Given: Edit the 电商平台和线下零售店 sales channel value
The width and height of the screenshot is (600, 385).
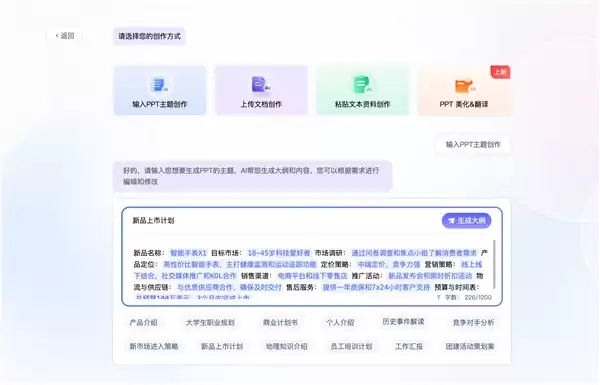Looking at the screenshot, I should (x=312, y=276).
